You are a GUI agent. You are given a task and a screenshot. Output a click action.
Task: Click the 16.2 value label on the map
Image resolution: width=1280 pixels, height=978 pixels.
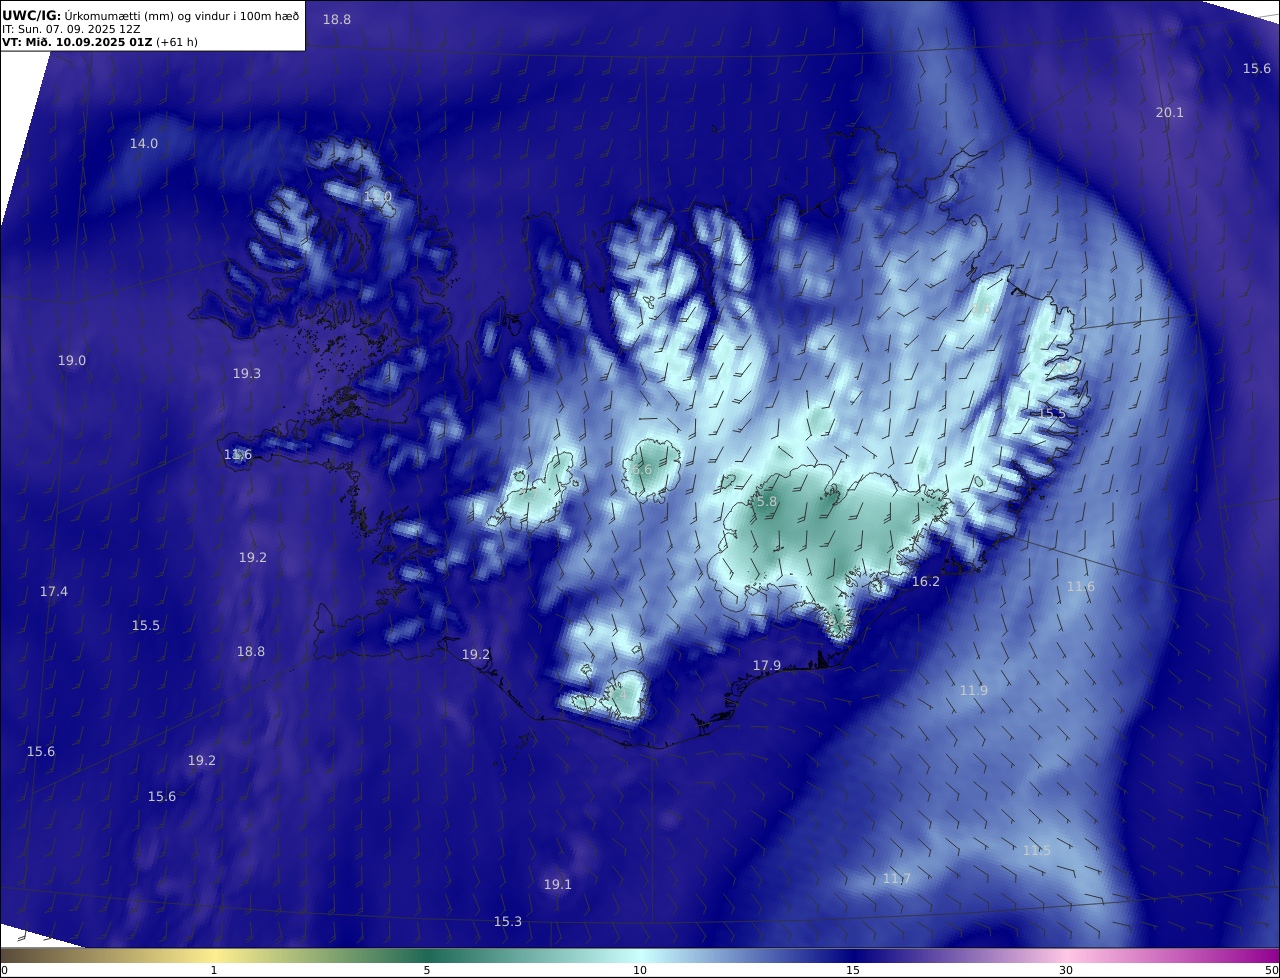pyautogui.click(x=926, y=582)
